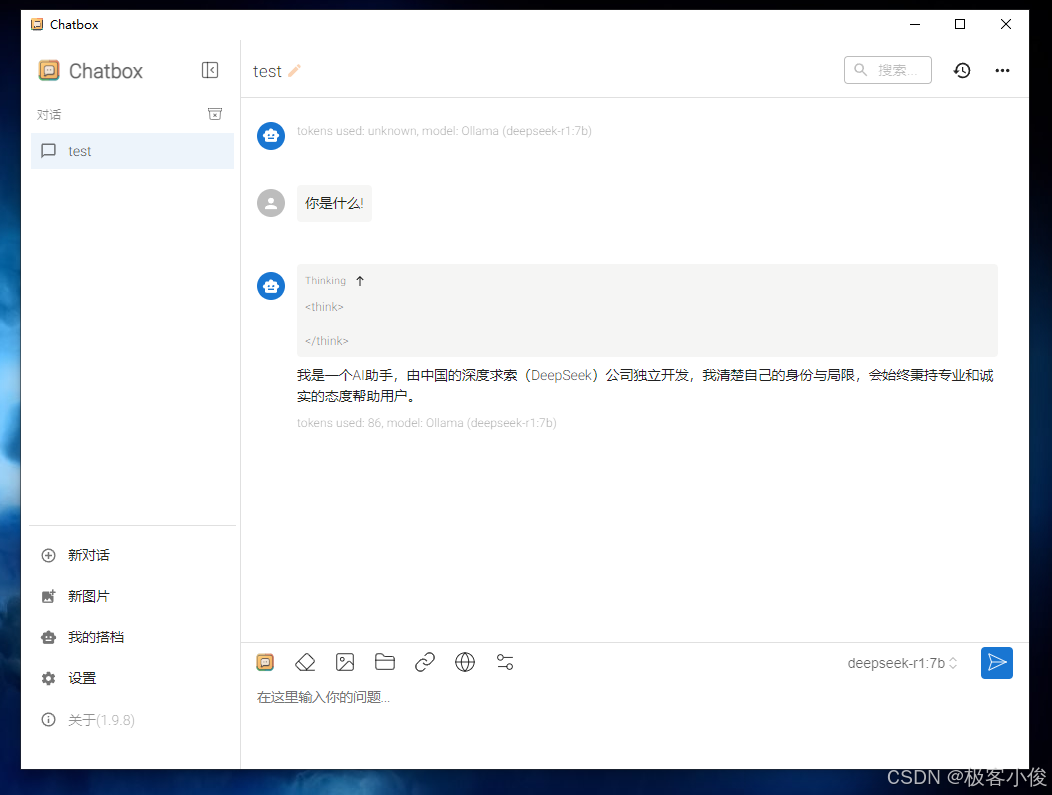Click the search box 搜索...
The width and height of the screenshot is (1052, 795).
point(888,70)
